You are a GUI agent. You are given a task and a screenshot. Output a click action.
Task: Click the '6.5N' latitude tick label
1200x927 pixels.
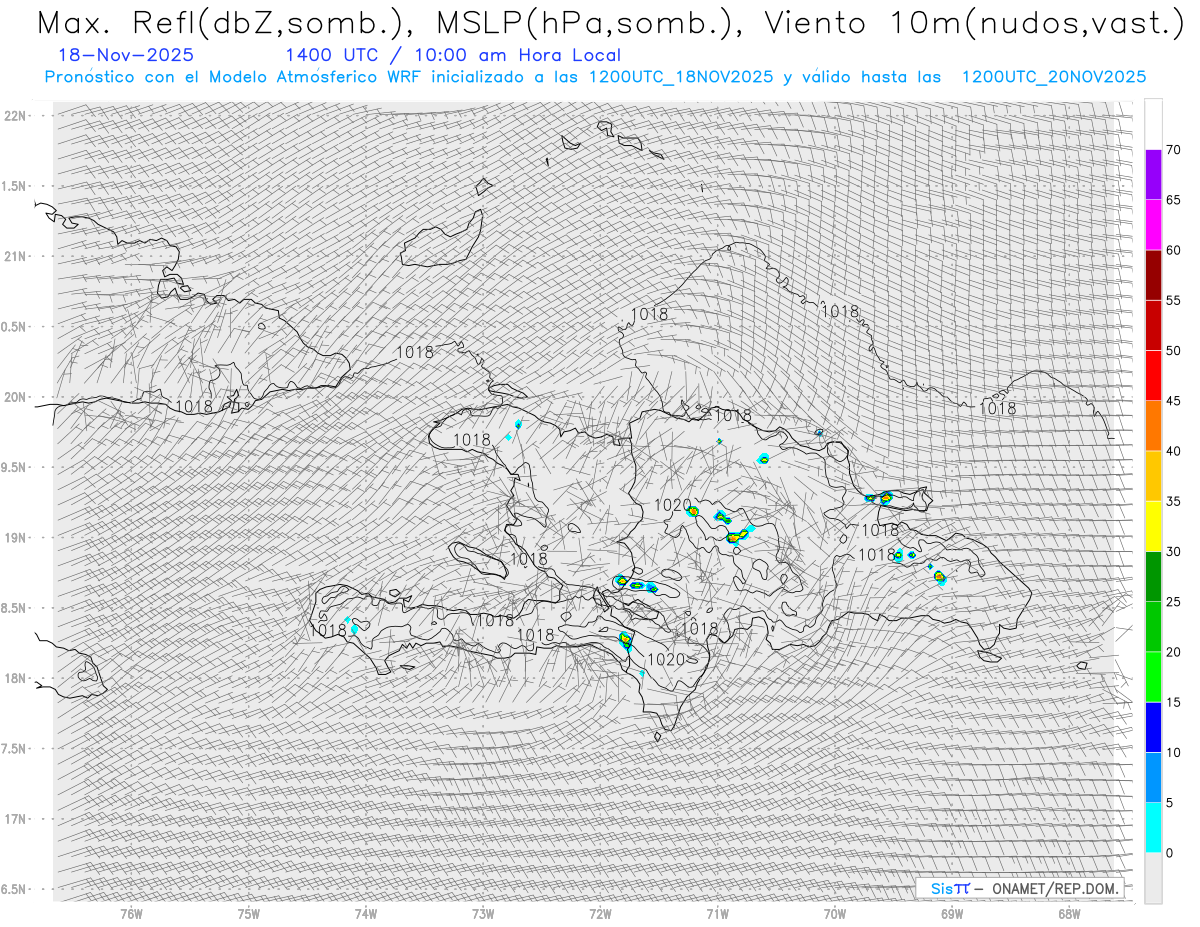[15, 889]
